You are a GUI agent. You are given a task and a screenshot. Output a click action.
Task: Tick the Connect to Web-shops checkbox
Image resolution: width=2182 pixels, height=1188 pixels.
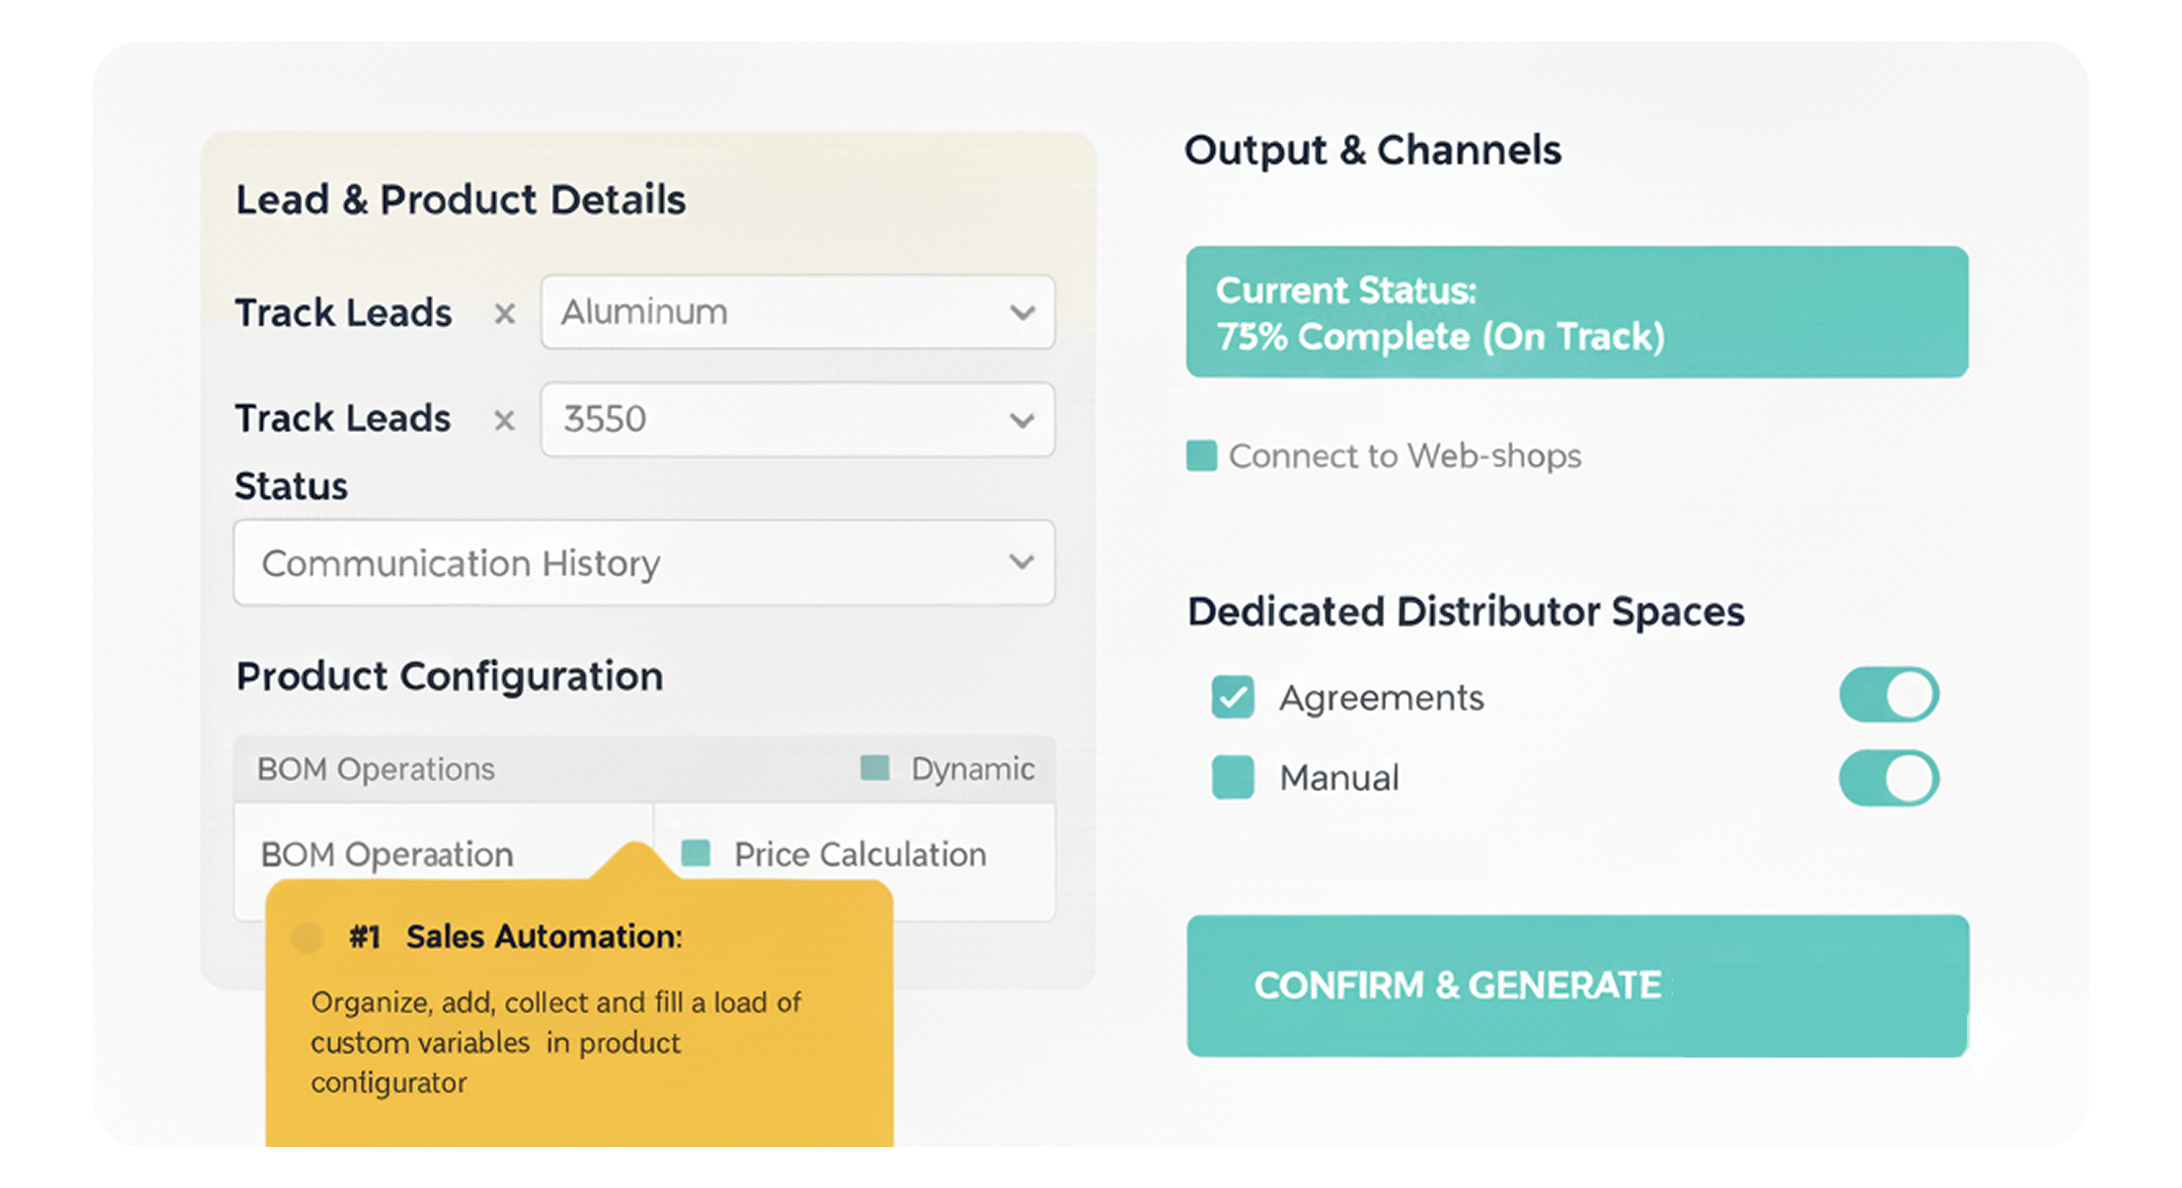[x=1201, y=456]
